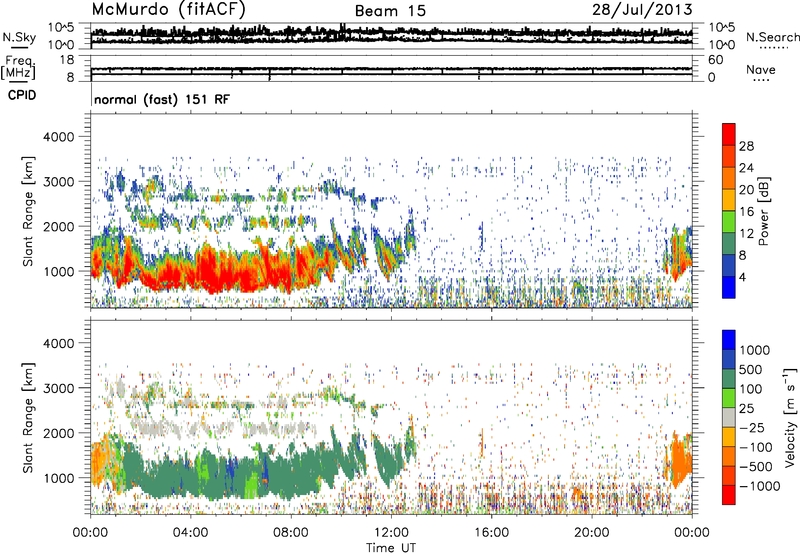Screen dimensions: 800x554
Task: Click the date '28/Jul/2013'
Action: pyautogui.click(x=642, y=10)
